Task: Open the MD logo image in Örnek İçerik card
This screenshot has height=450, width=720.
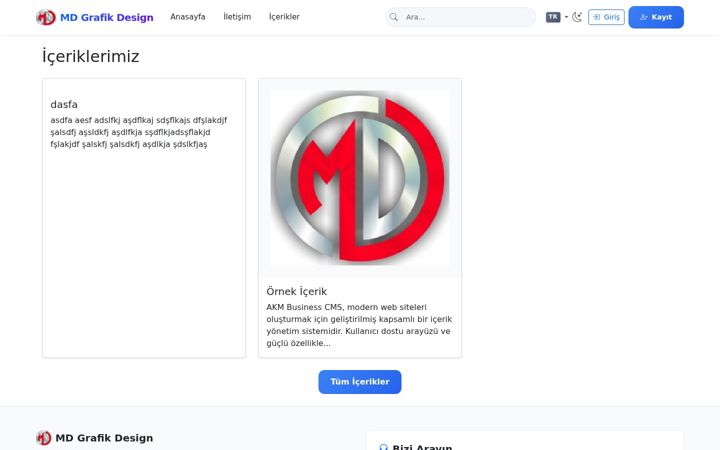Action: (x=360, y=178)
